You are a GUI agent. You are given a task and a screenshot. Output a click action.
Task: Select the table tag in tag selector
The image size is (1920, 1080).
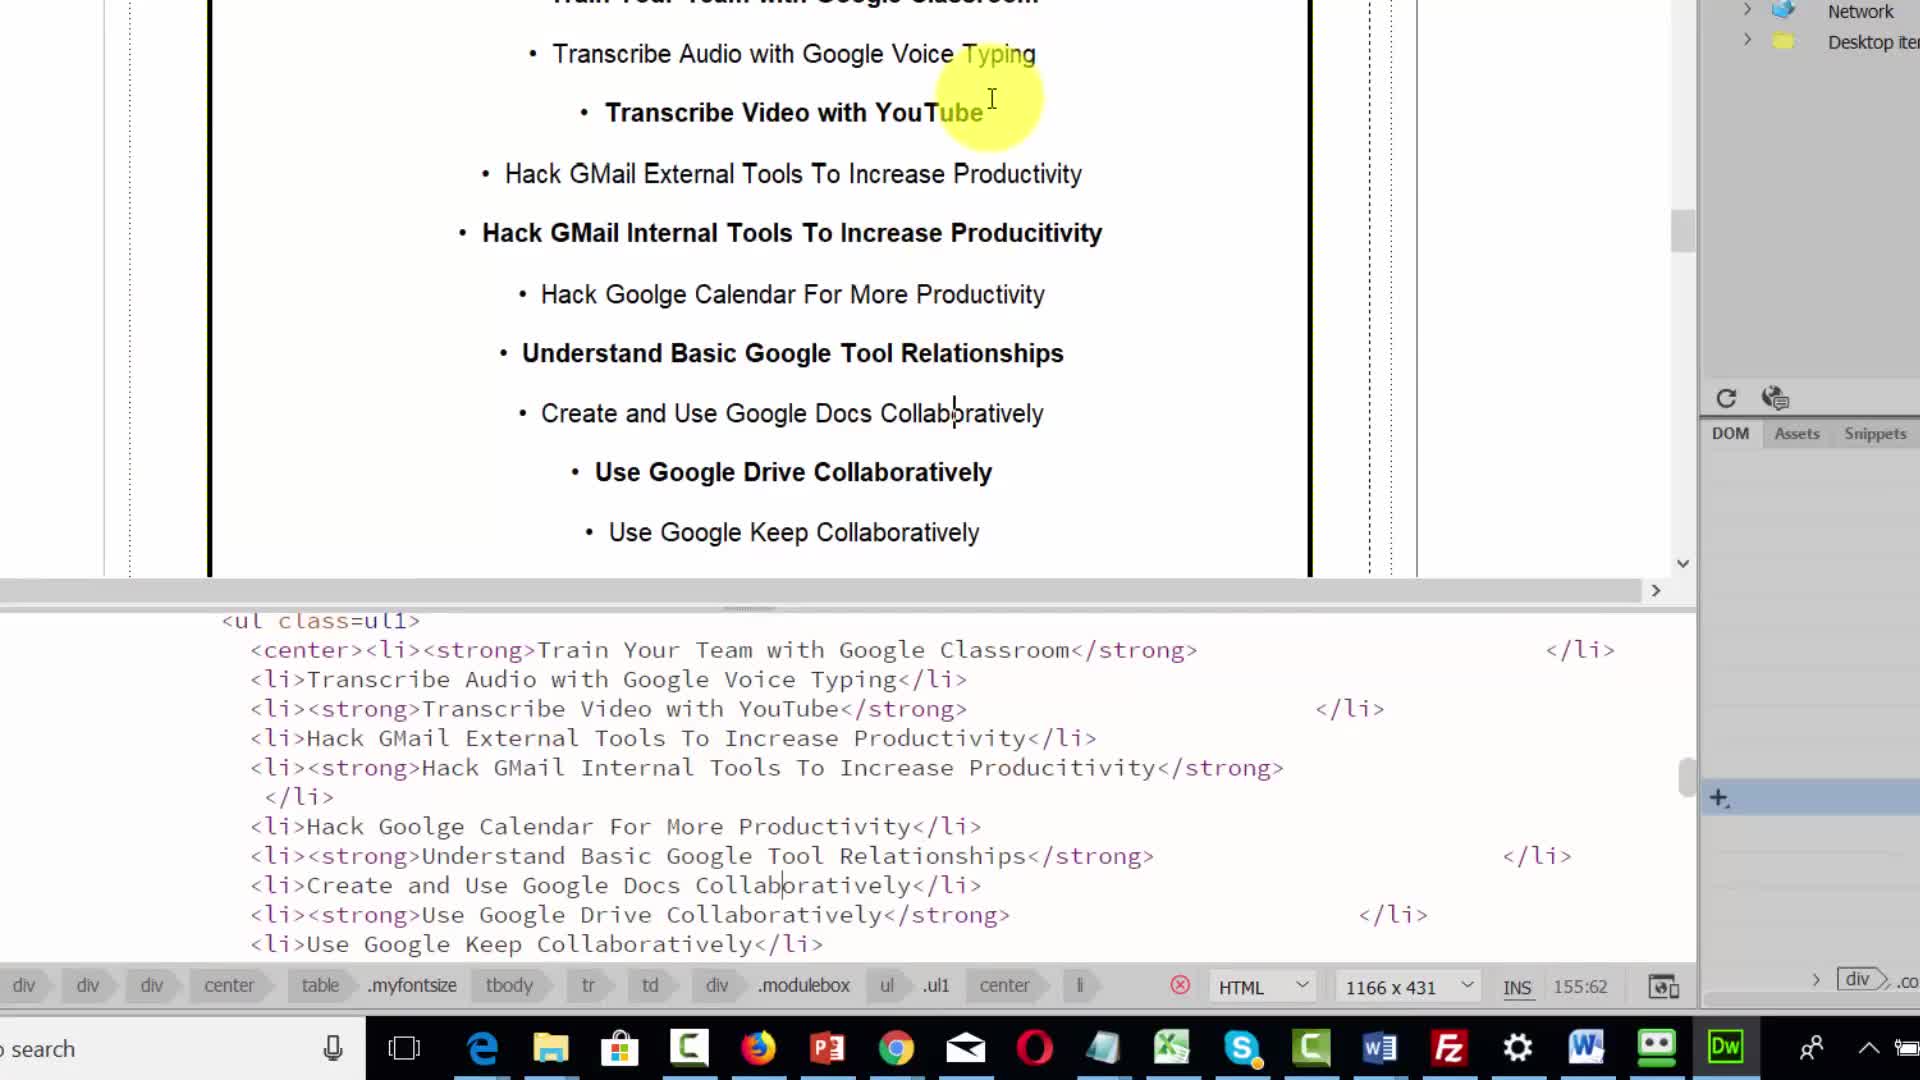(320, 985)
